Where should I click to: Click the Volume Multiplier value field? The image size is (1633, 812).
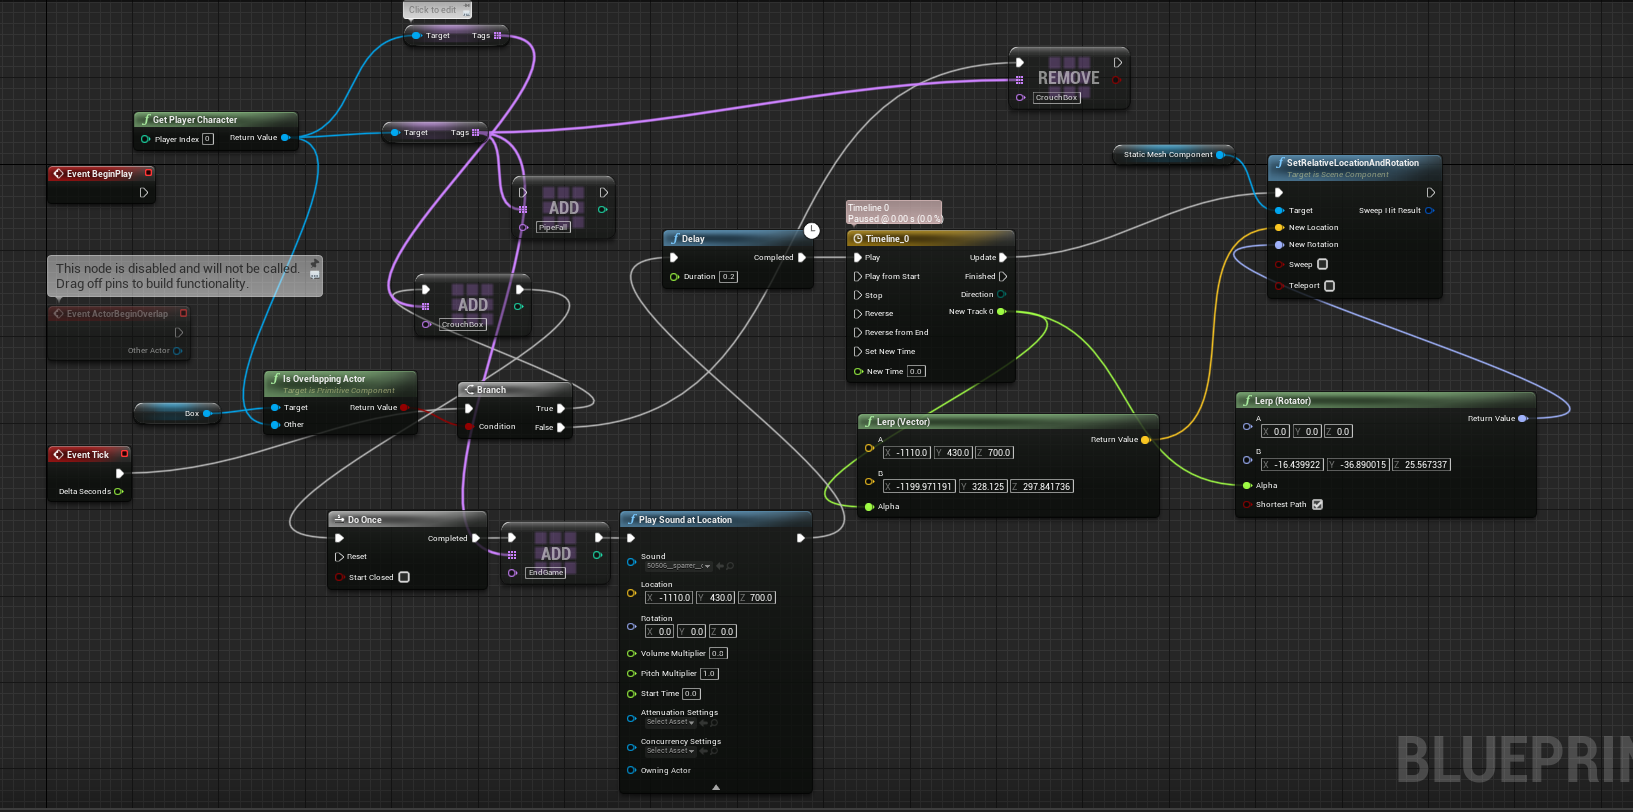click(x=718, y=654)
